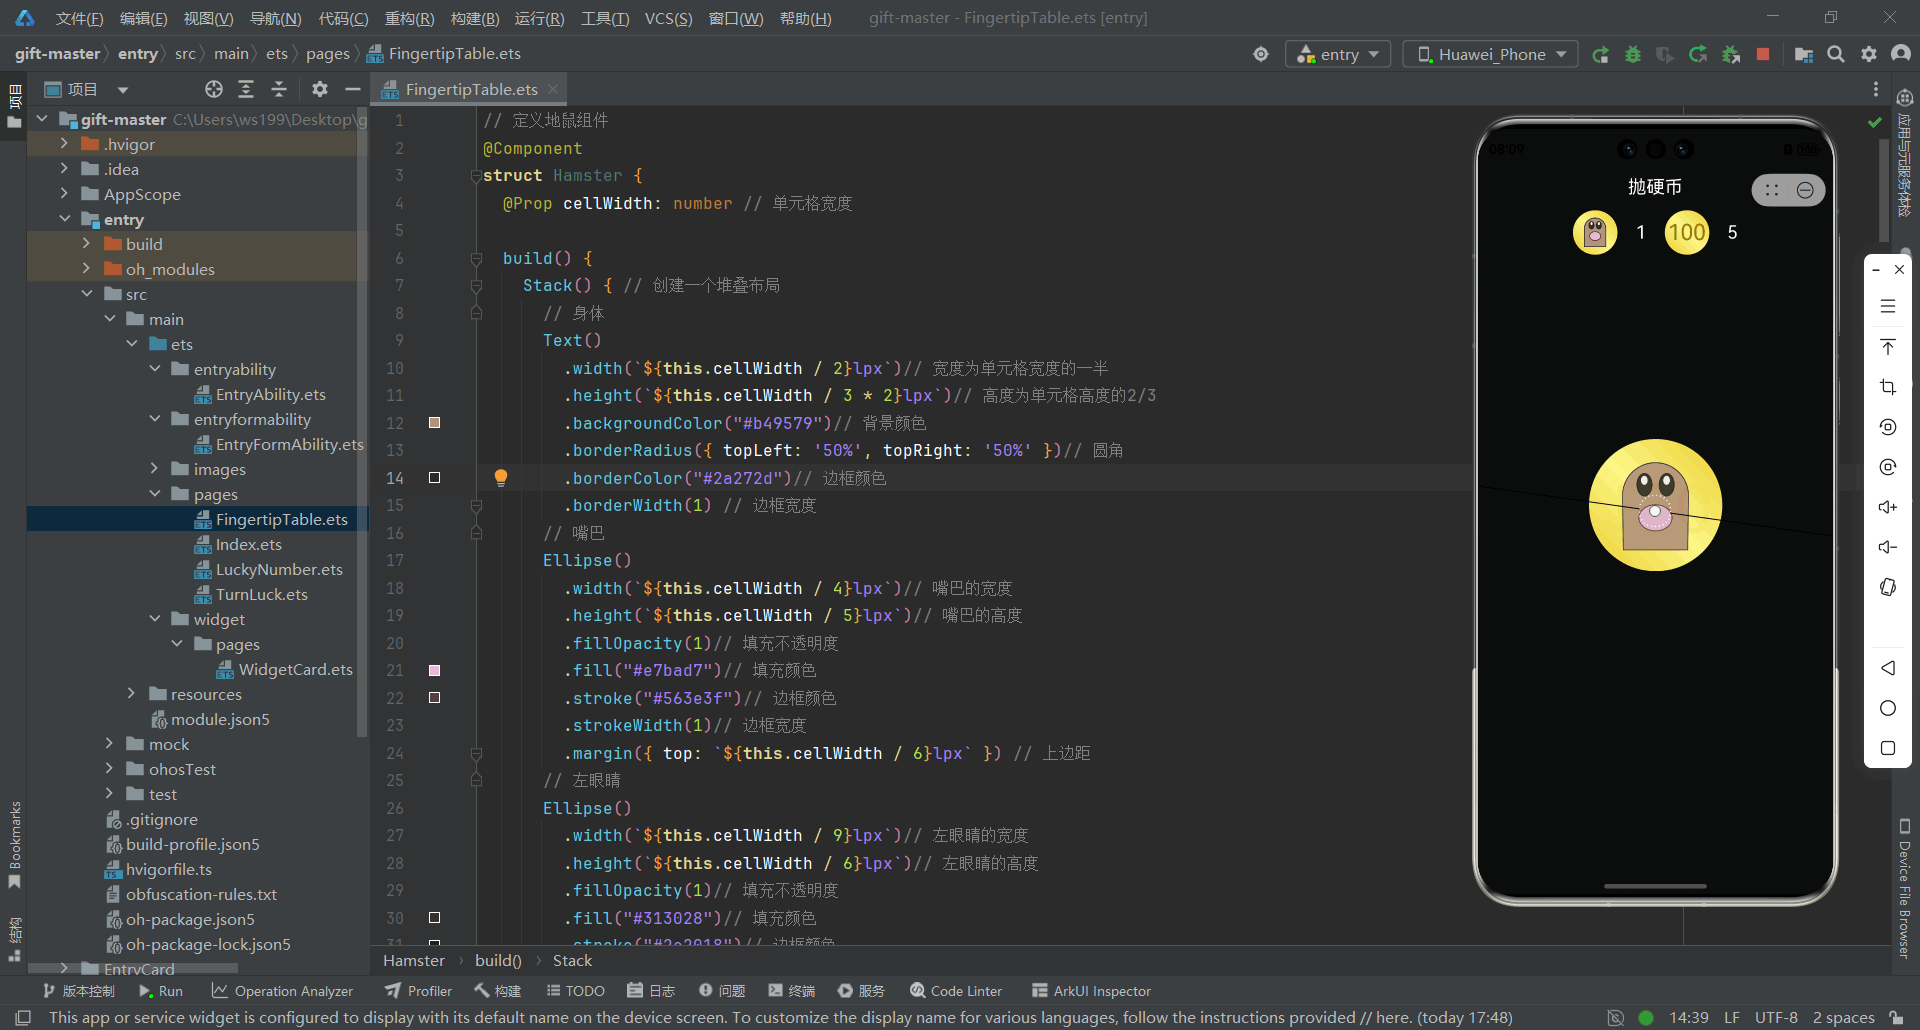Start debugging with the green bug icon
1920x1030 pixels.
click(1633, 54)
